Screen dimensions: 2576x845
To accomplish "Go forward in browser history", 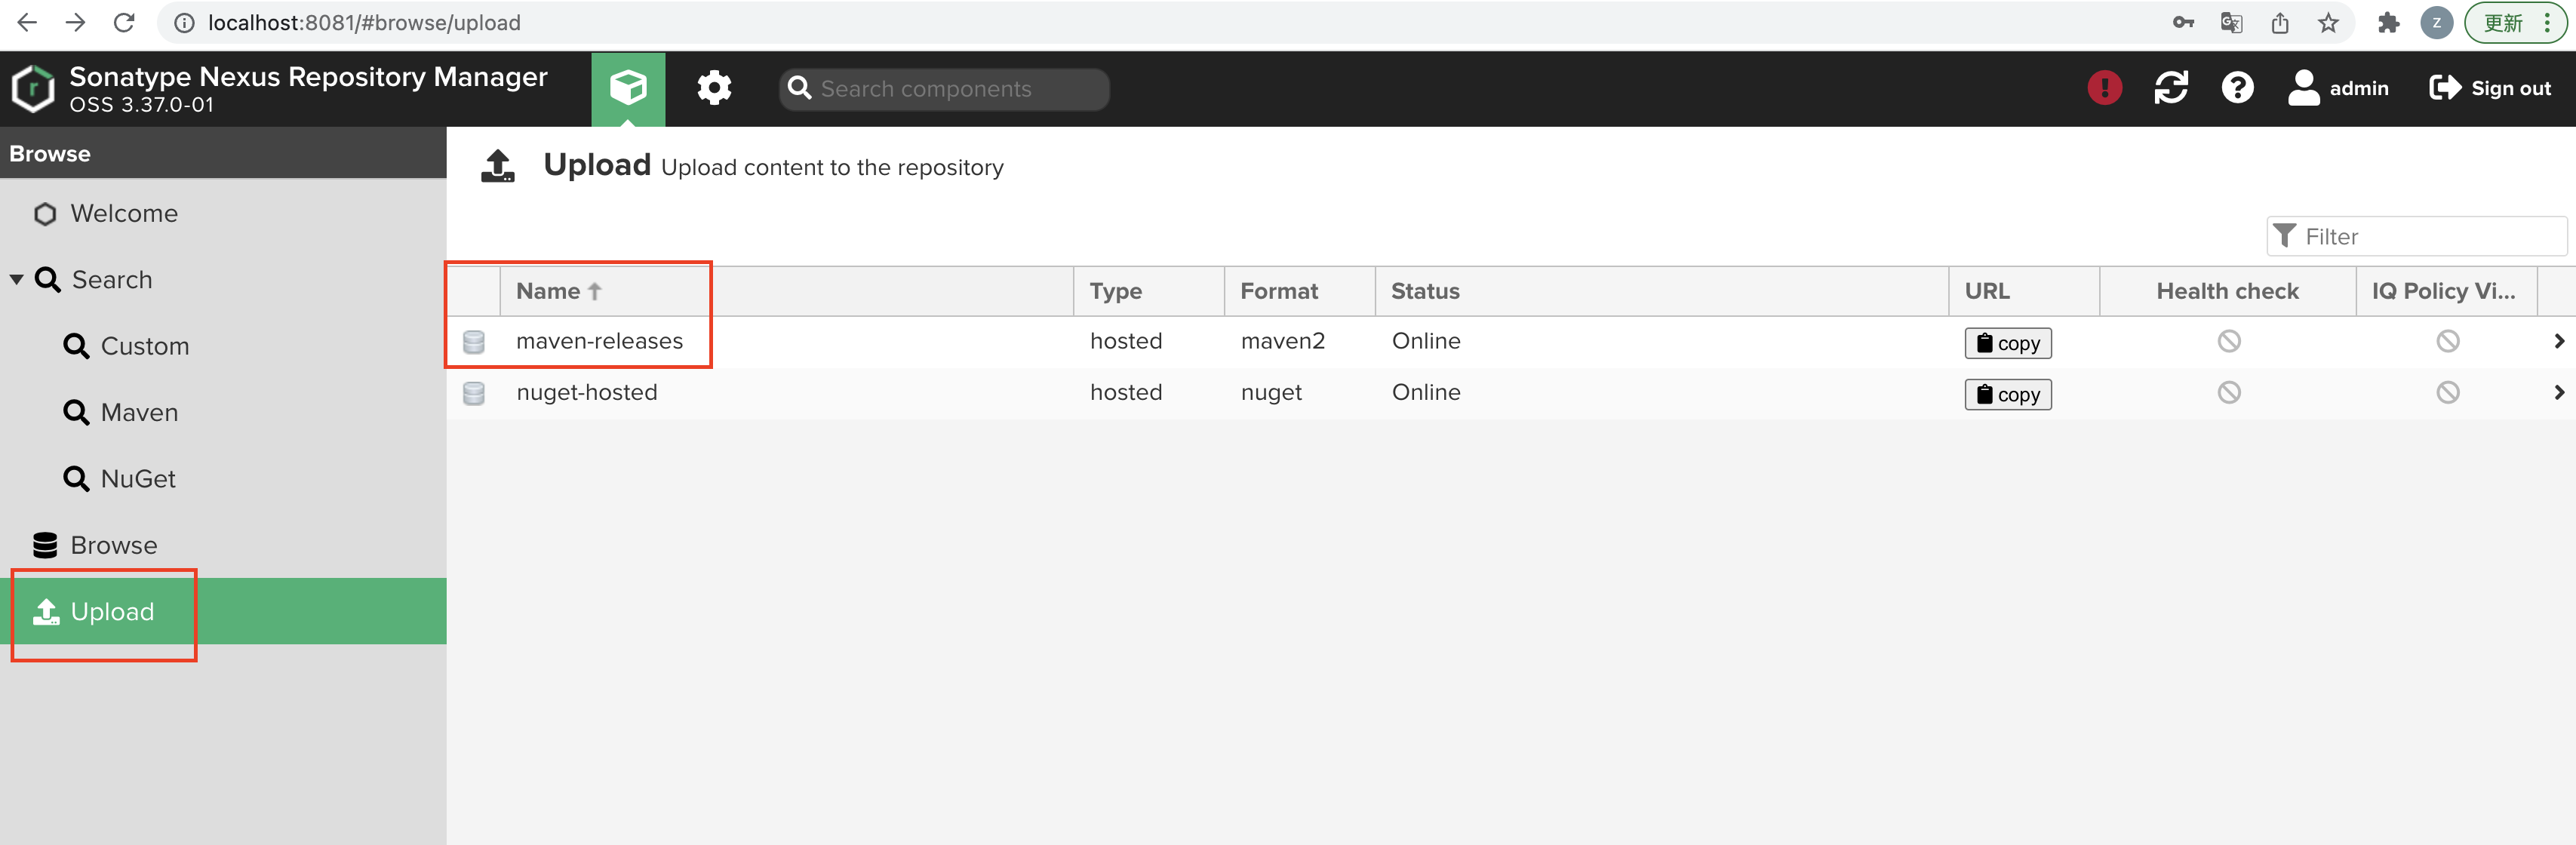I will [x=76, y=22].
